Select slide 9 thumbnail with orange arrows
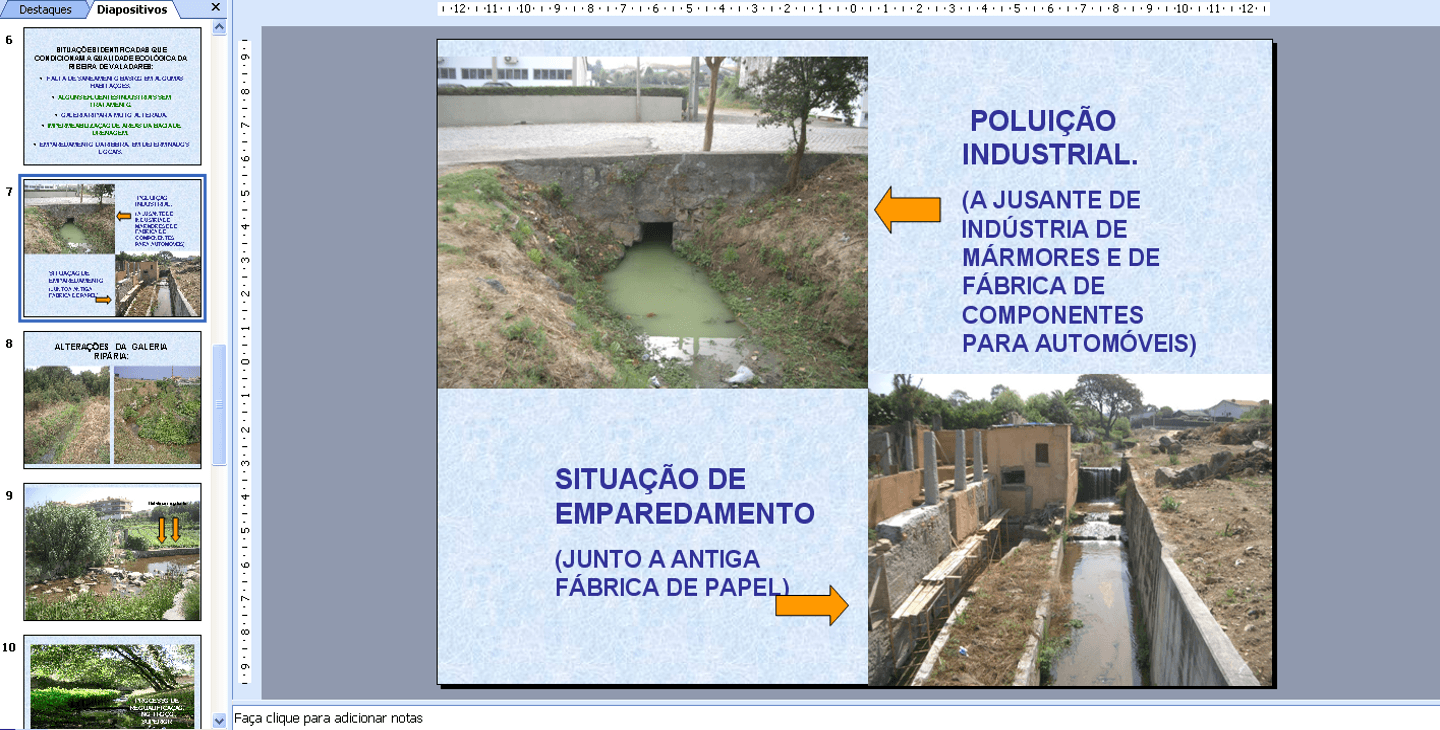Viewport: 1440px width, 730px height. 112,552
